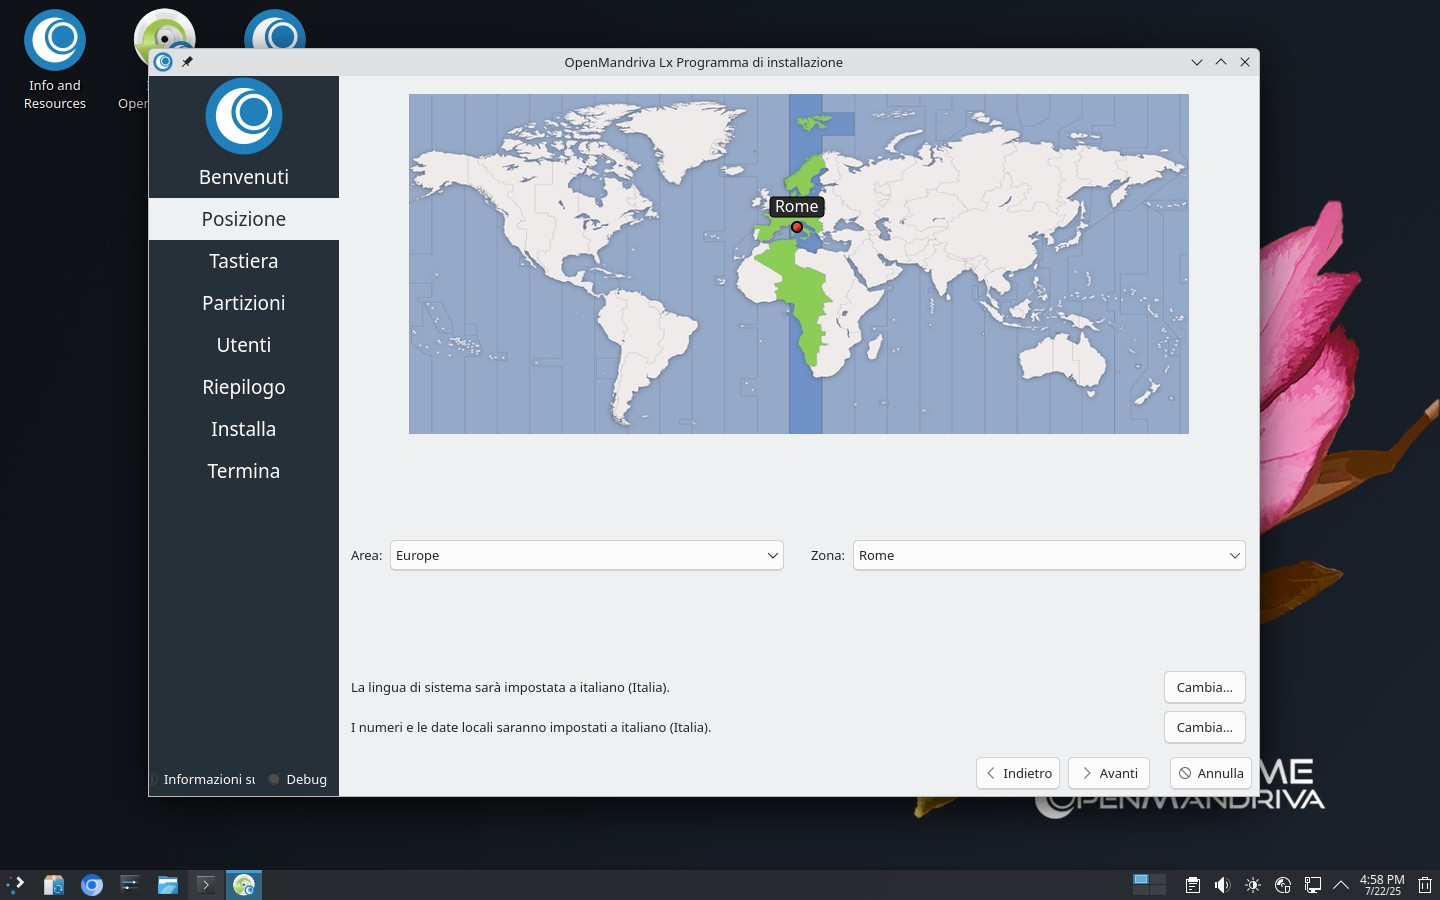
Task: Open the Chromium browser from the taskbar
Action: (x=92, y=885)
